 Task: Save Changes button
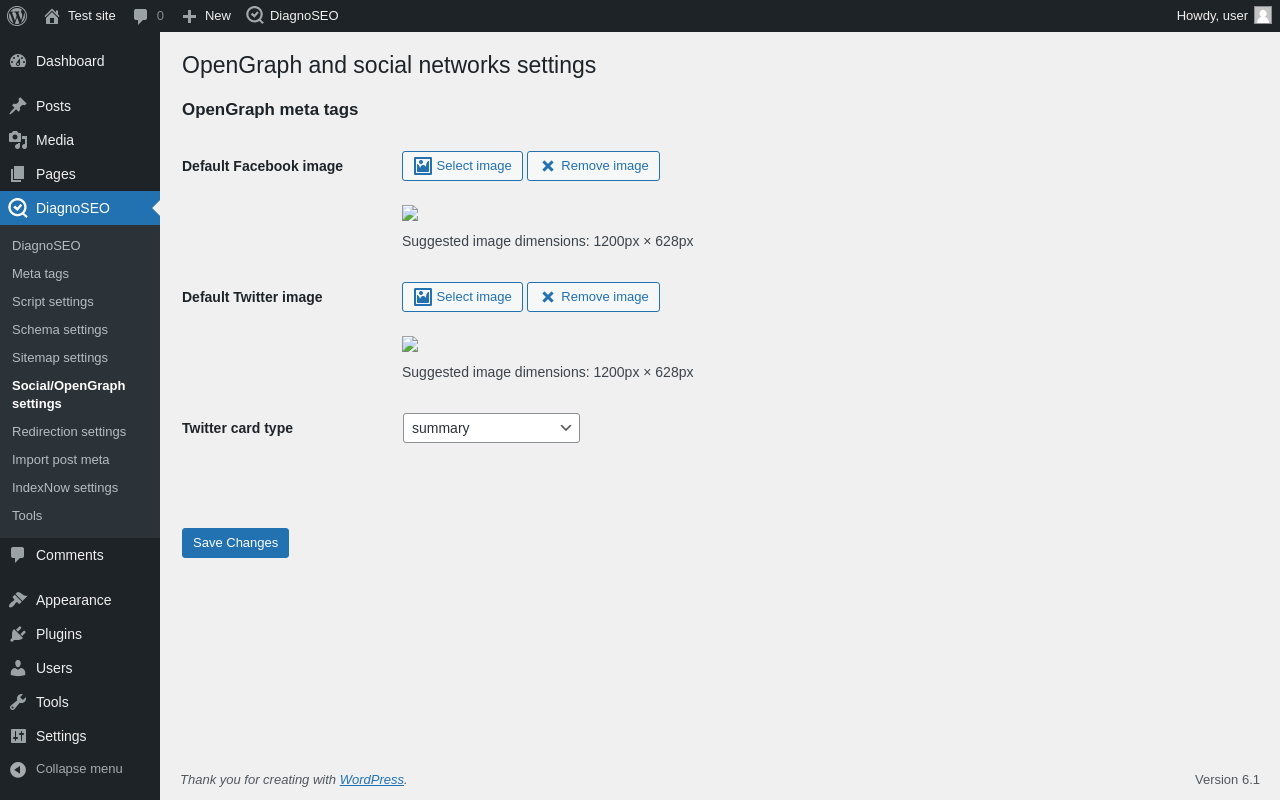click(235, 543)
